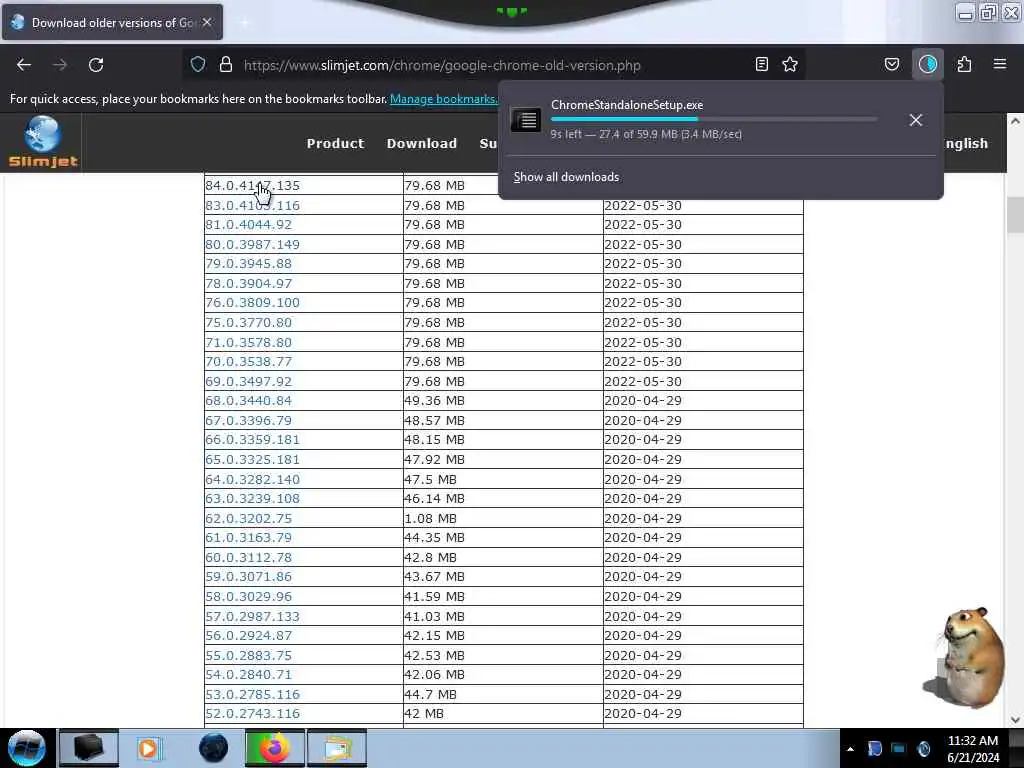Close the download tab with X
This screenshot has height=768, width=1024.
(x=207, y=22)
